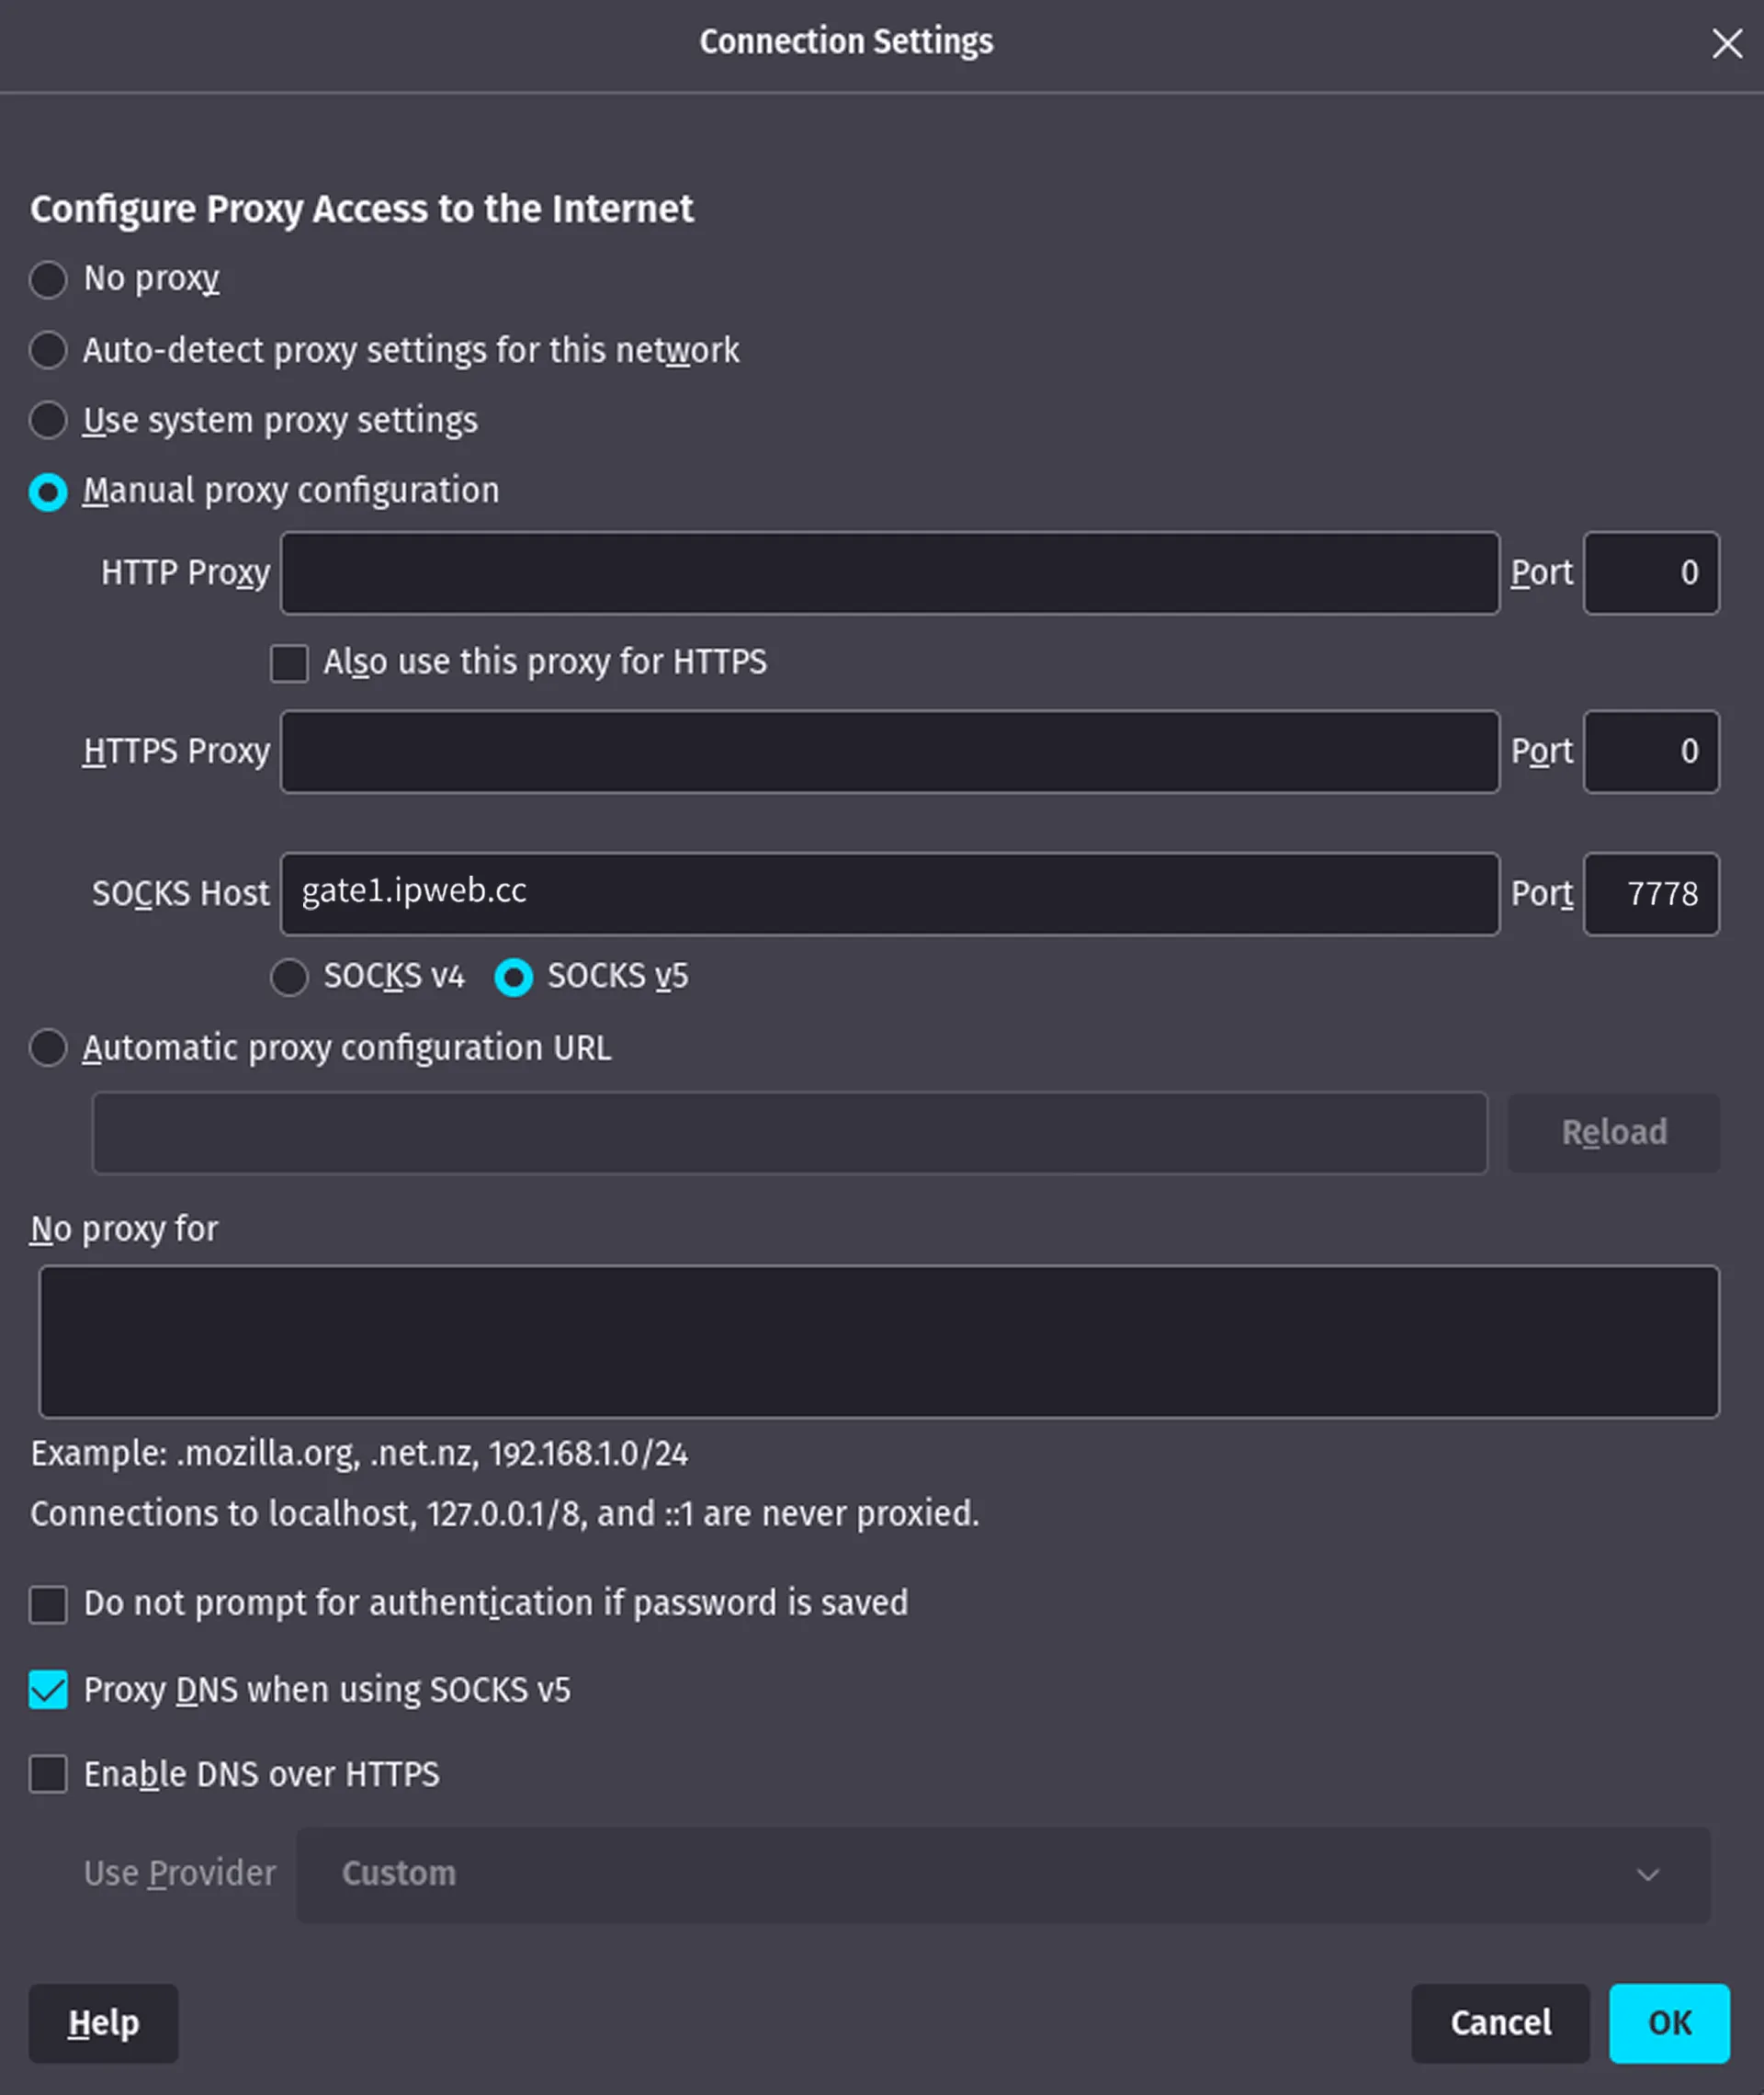Click the Reload button
This screenshot has height=2095, width=1764.
pyautogui.click(x=1613, y=1132)
